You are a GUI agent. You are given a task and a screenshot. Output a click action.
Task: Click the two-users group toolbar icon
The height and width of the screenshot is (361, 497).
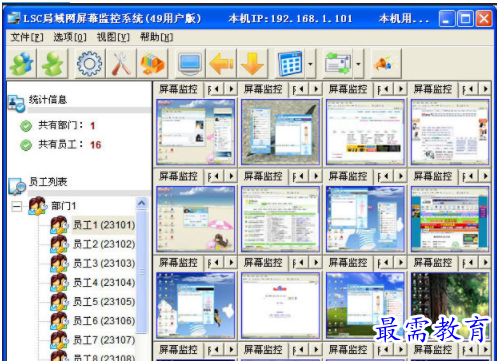click(x=21, y=63)
